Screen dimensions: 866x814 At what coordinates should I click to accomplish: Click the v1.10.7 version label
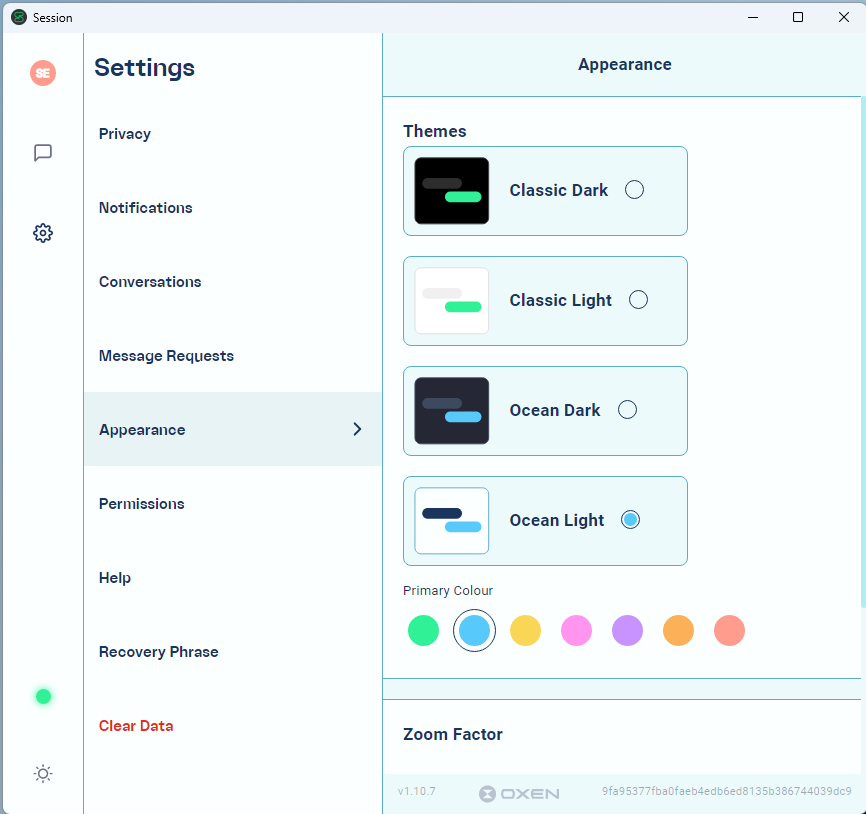(416, 791)
